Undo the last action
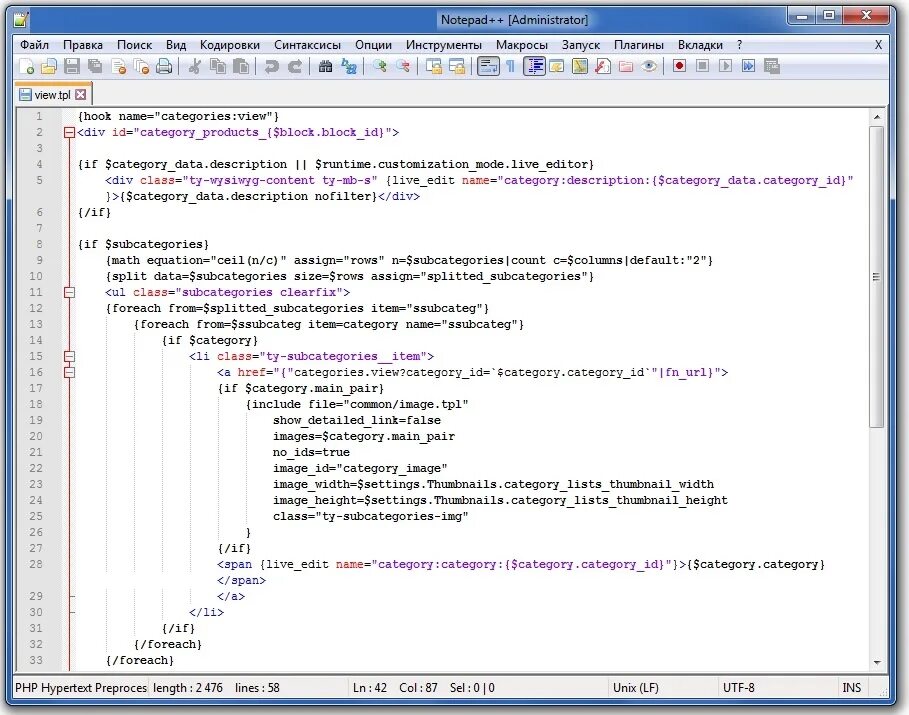 tap(271, 66)
